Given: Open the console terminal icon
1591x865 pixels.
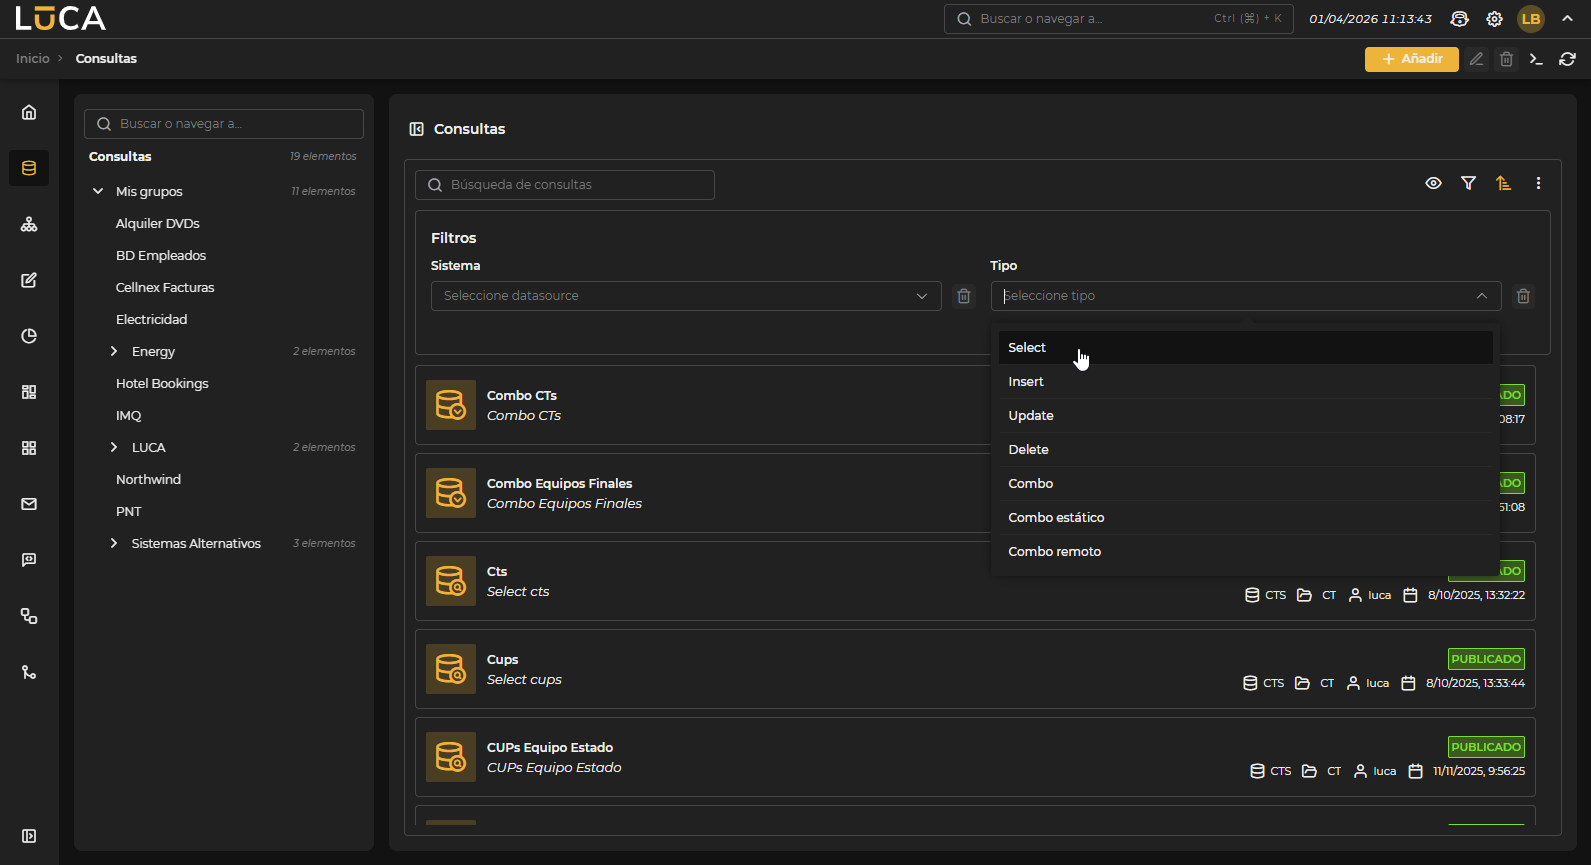Looking at the screenshot, I should (1537, 59).
